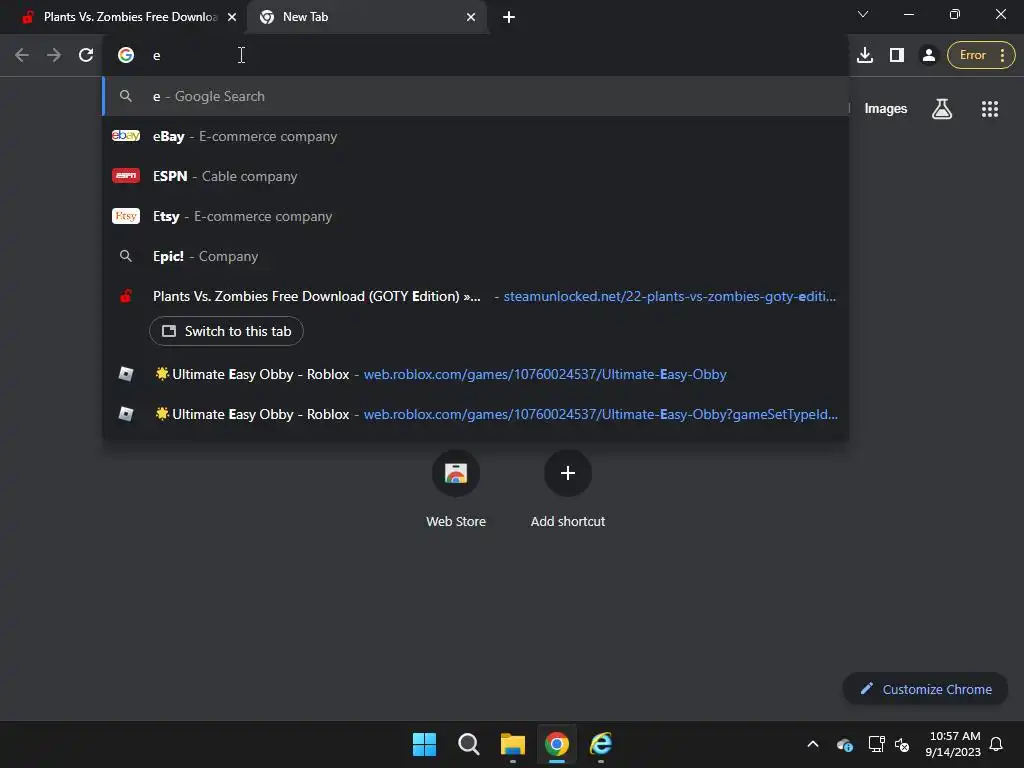Go forward using the forward arrow
The width and height of the screenshot is (1024, 768).
[x=54, y=56]
